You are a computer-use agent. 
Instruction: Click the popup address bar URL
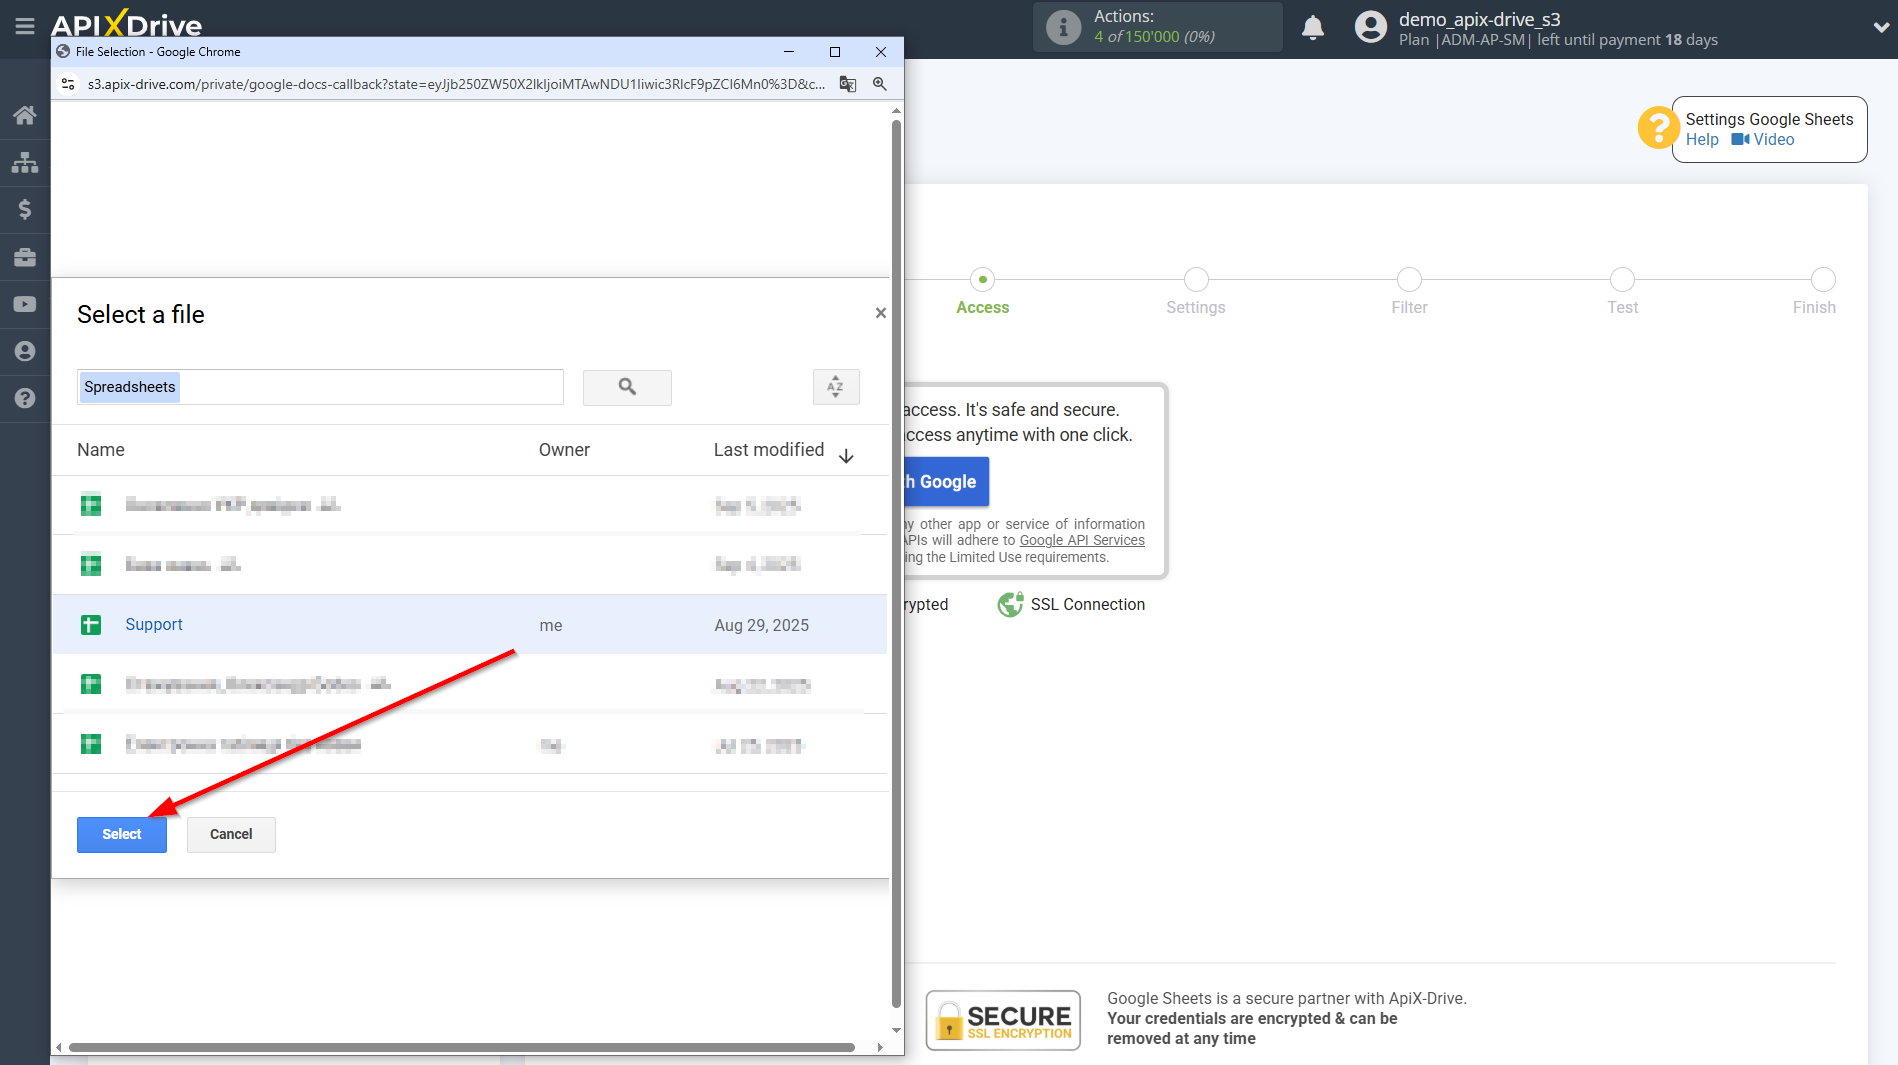click(x=456, y=84)
